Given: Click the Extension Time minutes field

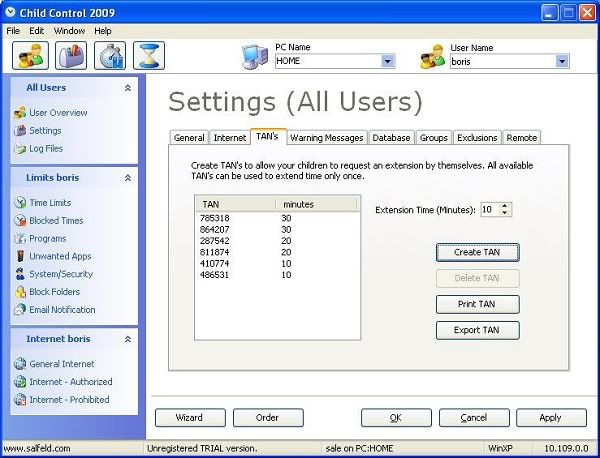Looking at the screenshot, I should click(x=490, y=209).
